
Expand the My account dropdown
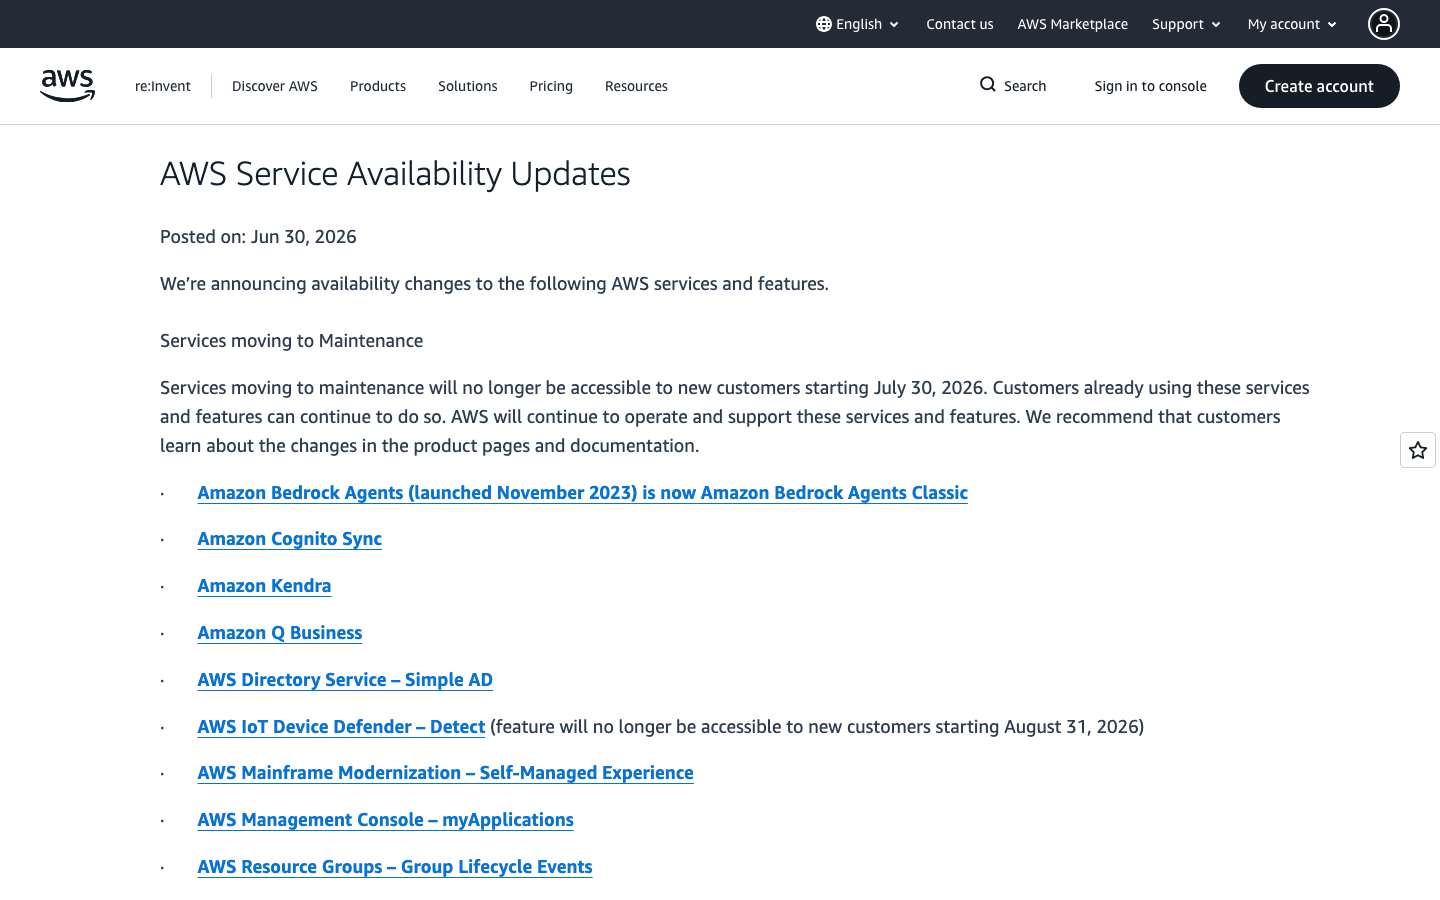pyautogui.click(x=1292, y=24)
